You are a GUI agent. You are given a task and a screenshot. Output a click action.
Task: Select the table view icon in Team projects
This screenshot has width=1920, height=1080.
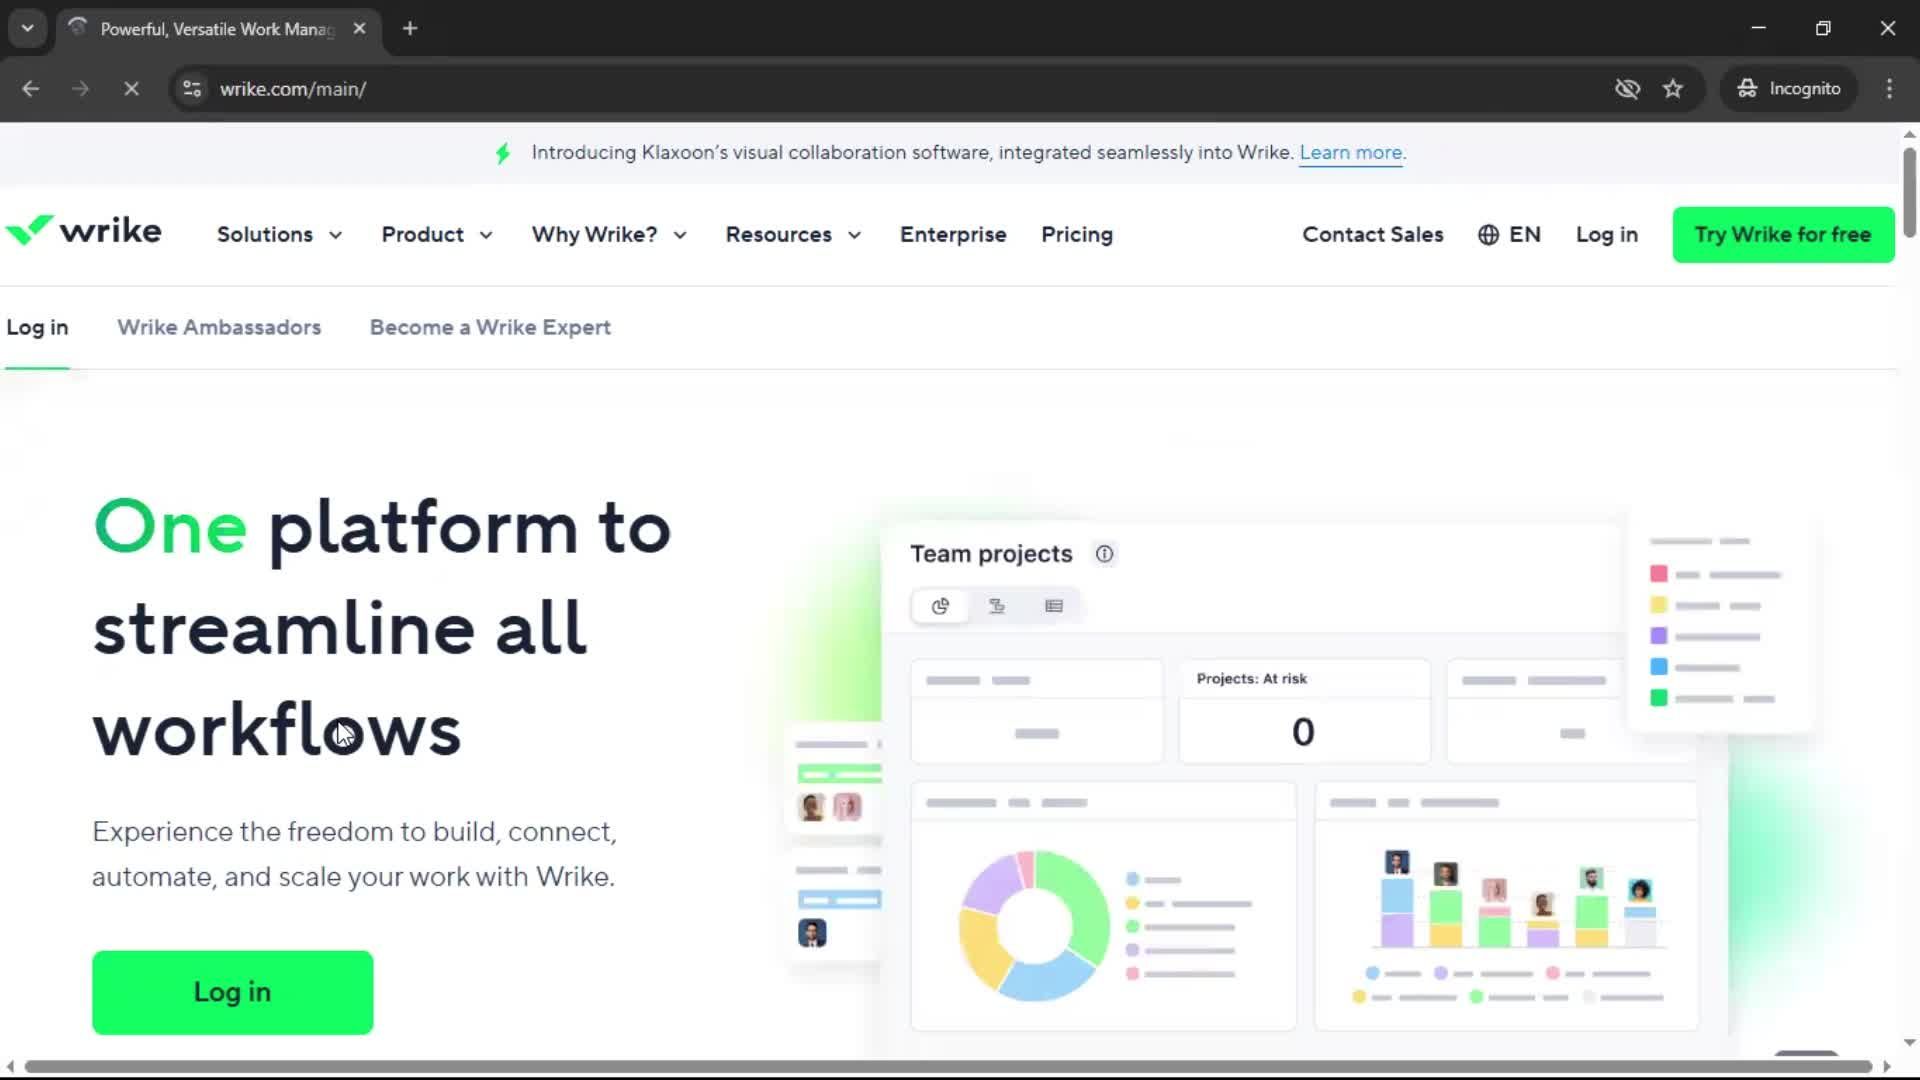click(x=1054, y=606)
